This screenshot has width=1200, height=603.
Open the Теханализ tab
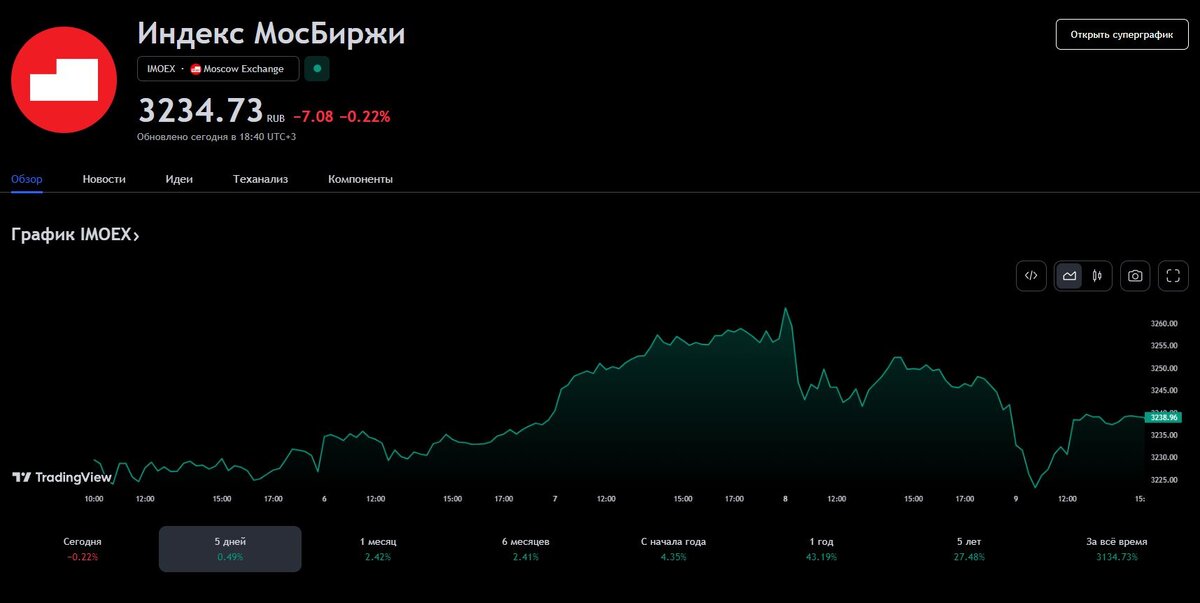pyautogui.click(x=260, y=179)
